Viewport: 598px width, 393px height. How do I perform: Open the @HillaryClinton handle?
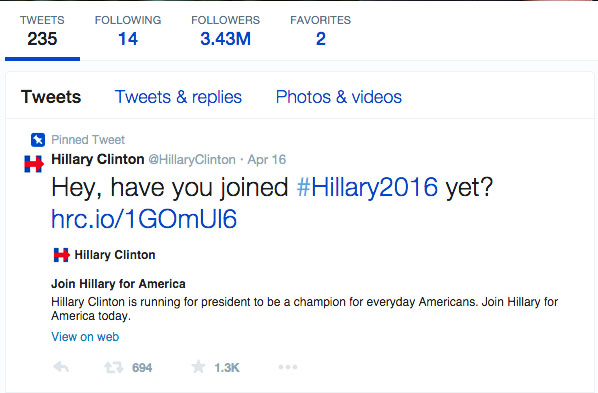point(192,159)
